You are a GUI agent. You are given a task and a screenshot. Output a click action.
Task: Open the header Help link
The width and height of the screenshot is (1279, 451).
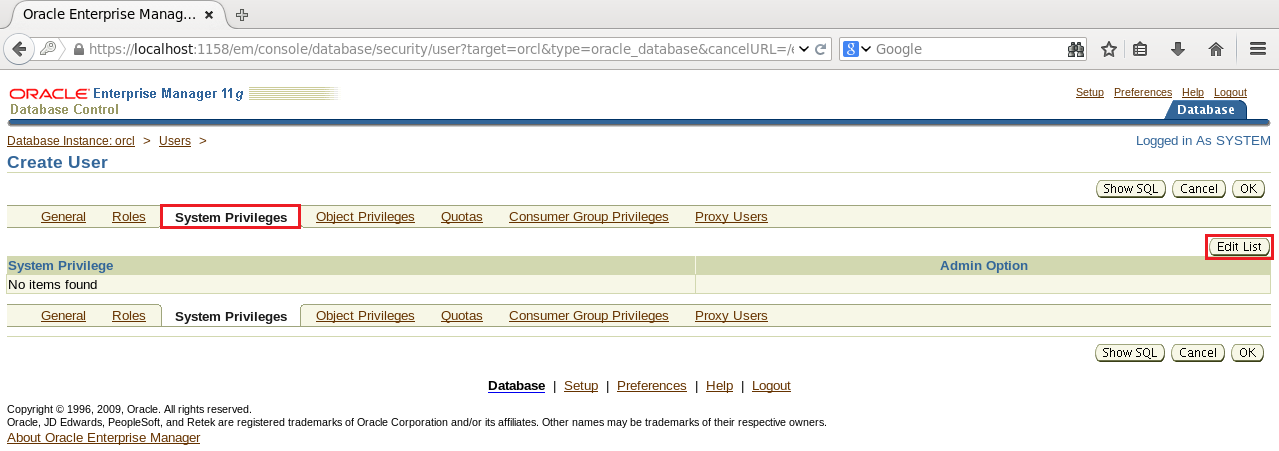[x=1193, y=92]
